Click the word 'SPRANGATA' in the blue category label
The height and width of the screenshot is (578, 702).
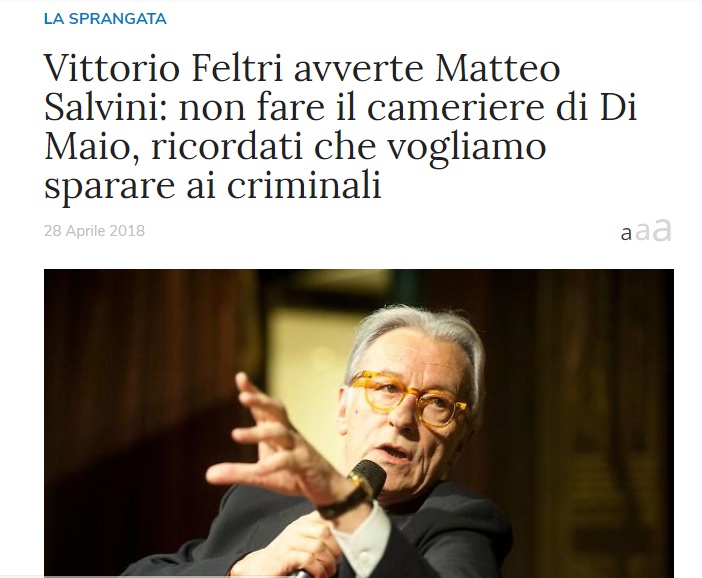tap(118, 19)
